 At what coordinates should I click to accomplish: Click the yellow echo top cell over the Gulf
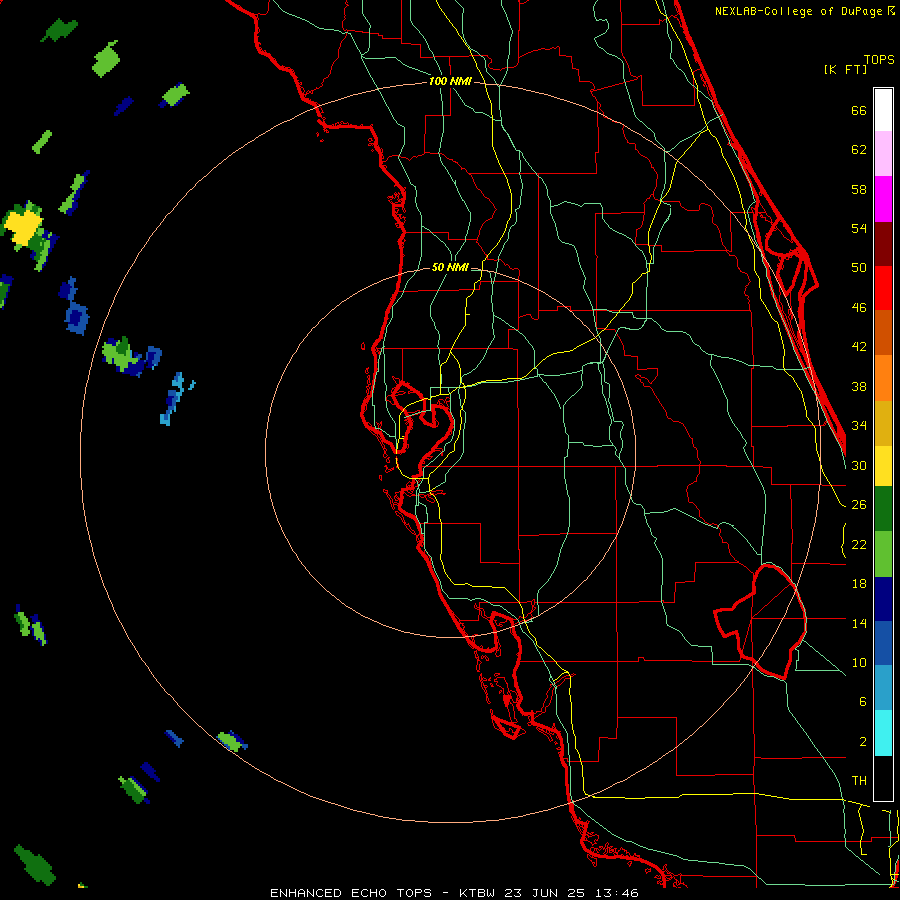tap(23, 227)
